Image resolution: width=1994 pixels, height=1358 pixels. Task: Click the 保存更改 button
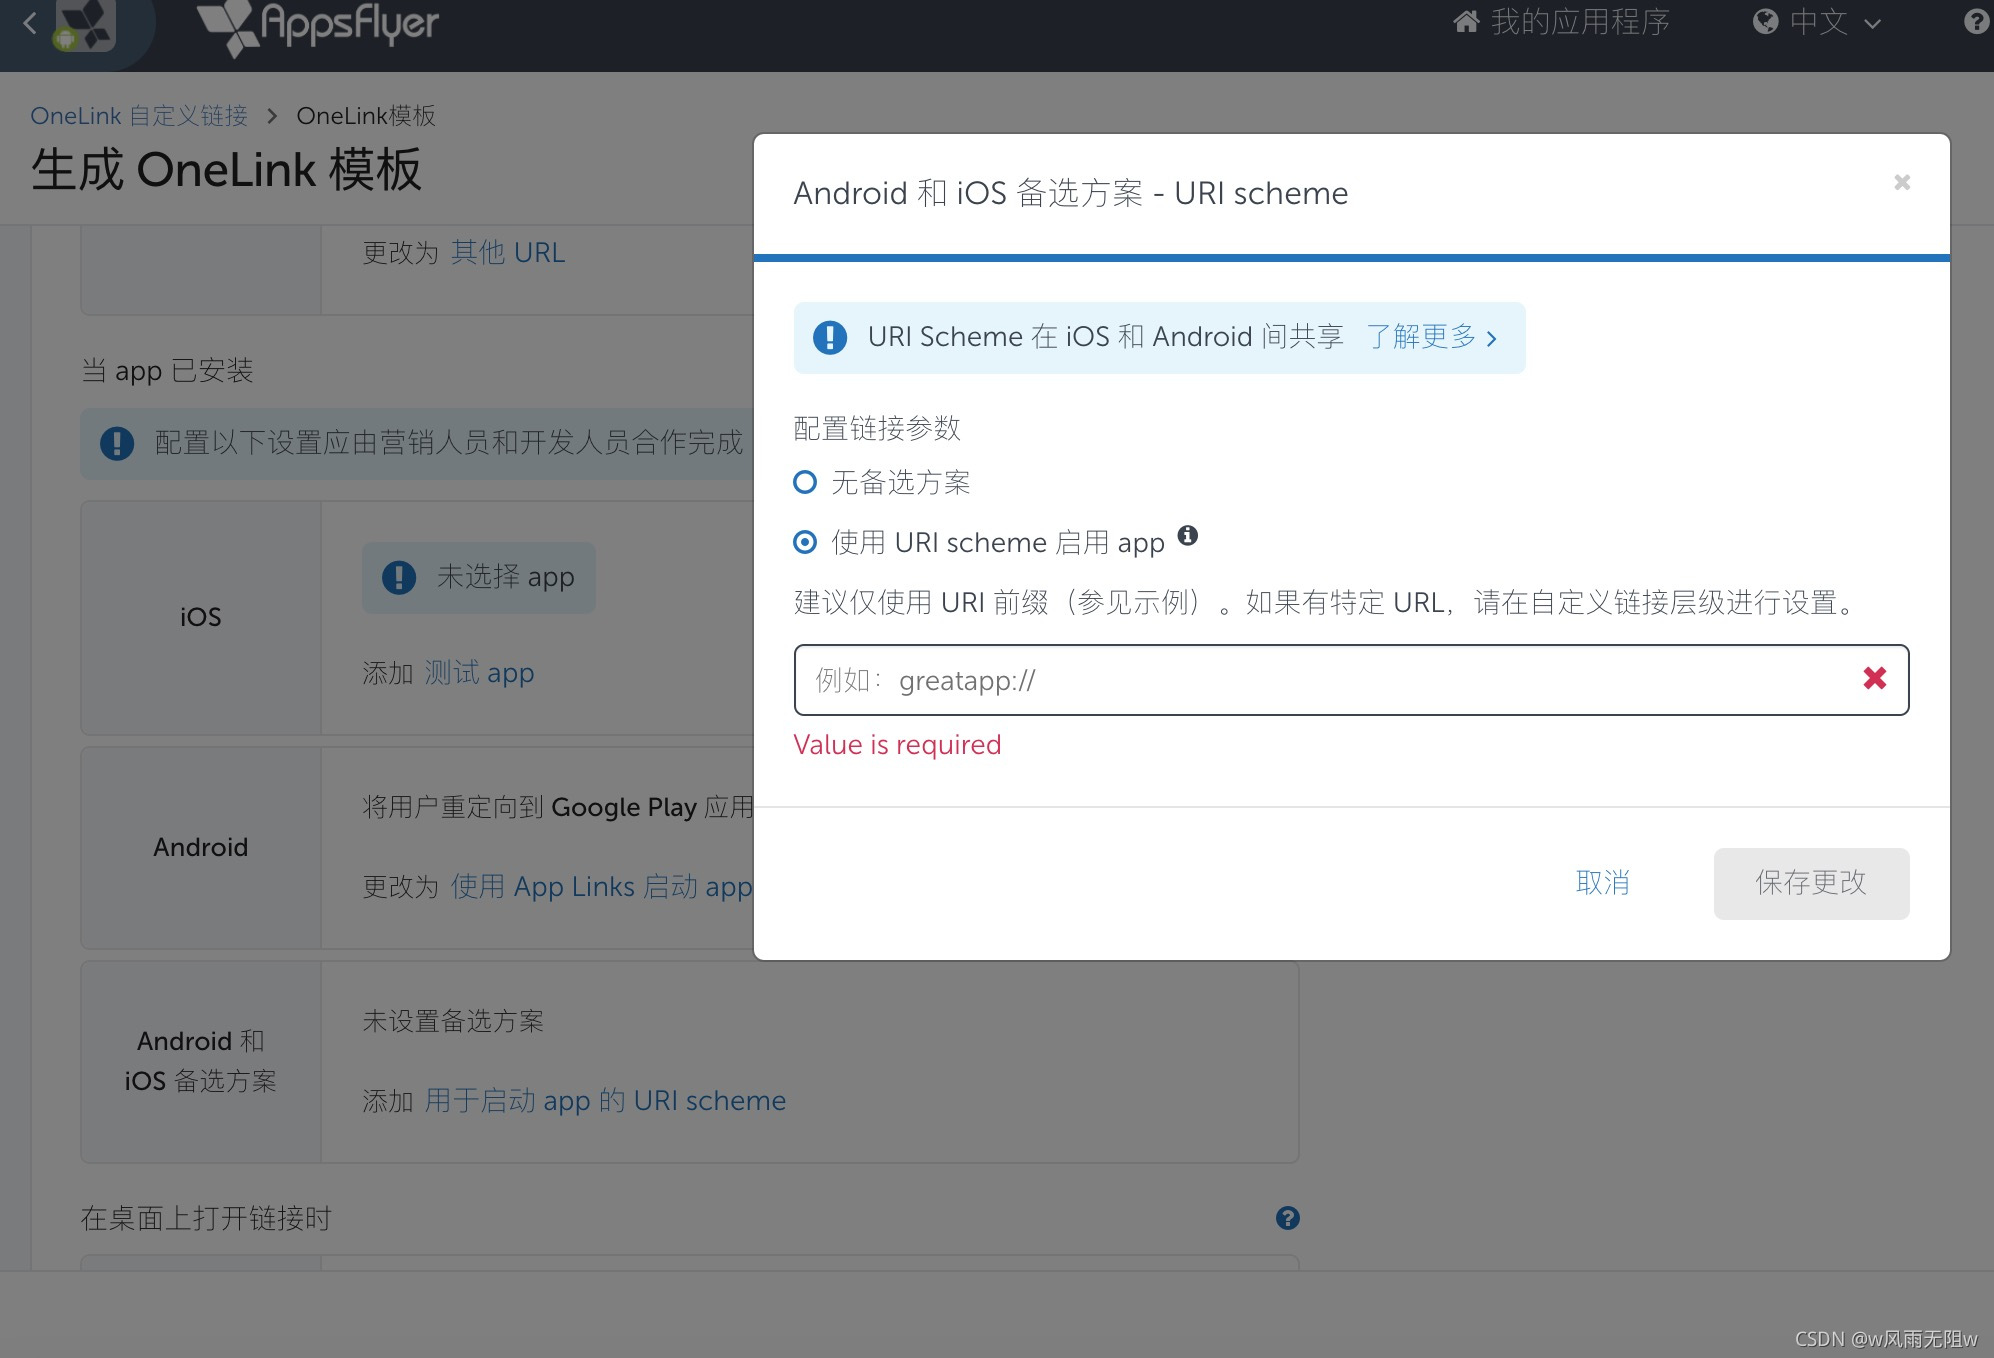click(1811, 883)
